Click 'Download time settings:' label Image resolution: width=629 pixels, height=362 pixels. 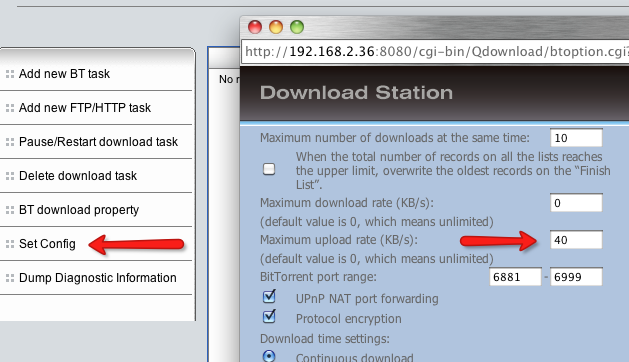click(x=325, y=339)
